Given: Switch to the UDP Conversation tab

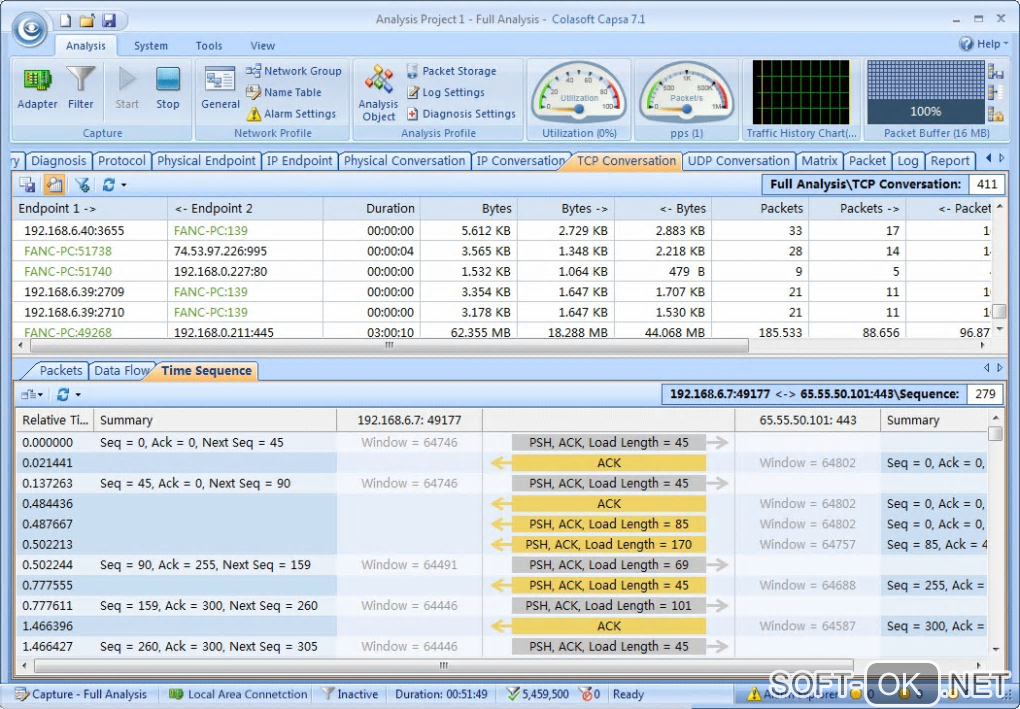Looking at the screenshot, I should pos(738,161).
